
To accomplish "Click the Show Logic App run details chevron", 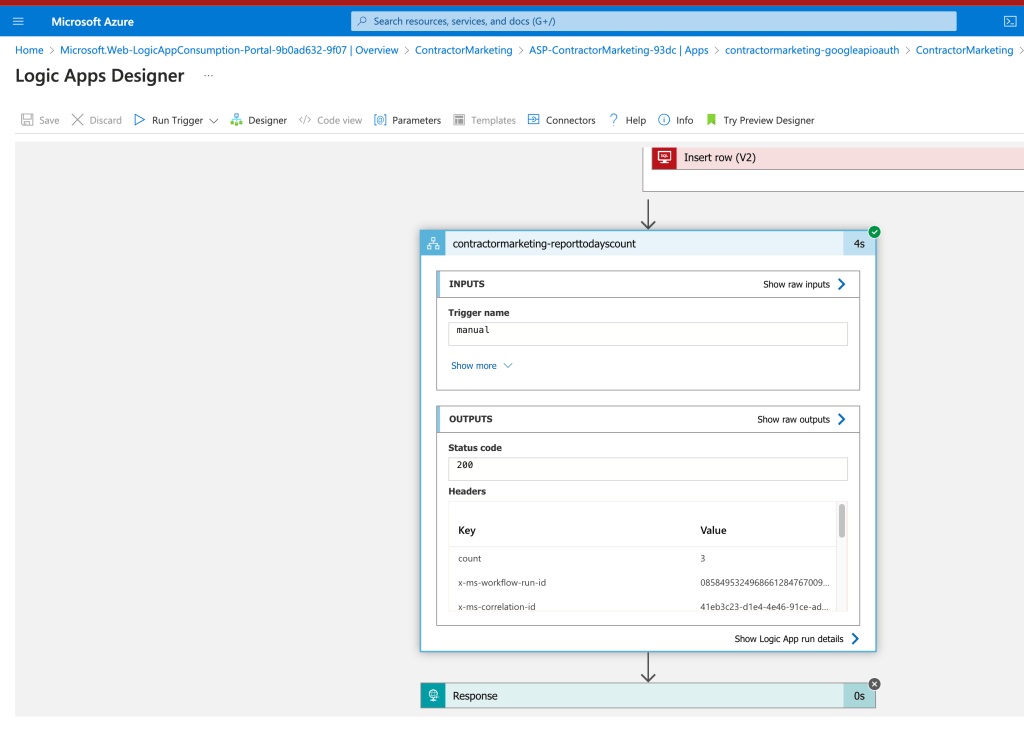I will (856, 639).
